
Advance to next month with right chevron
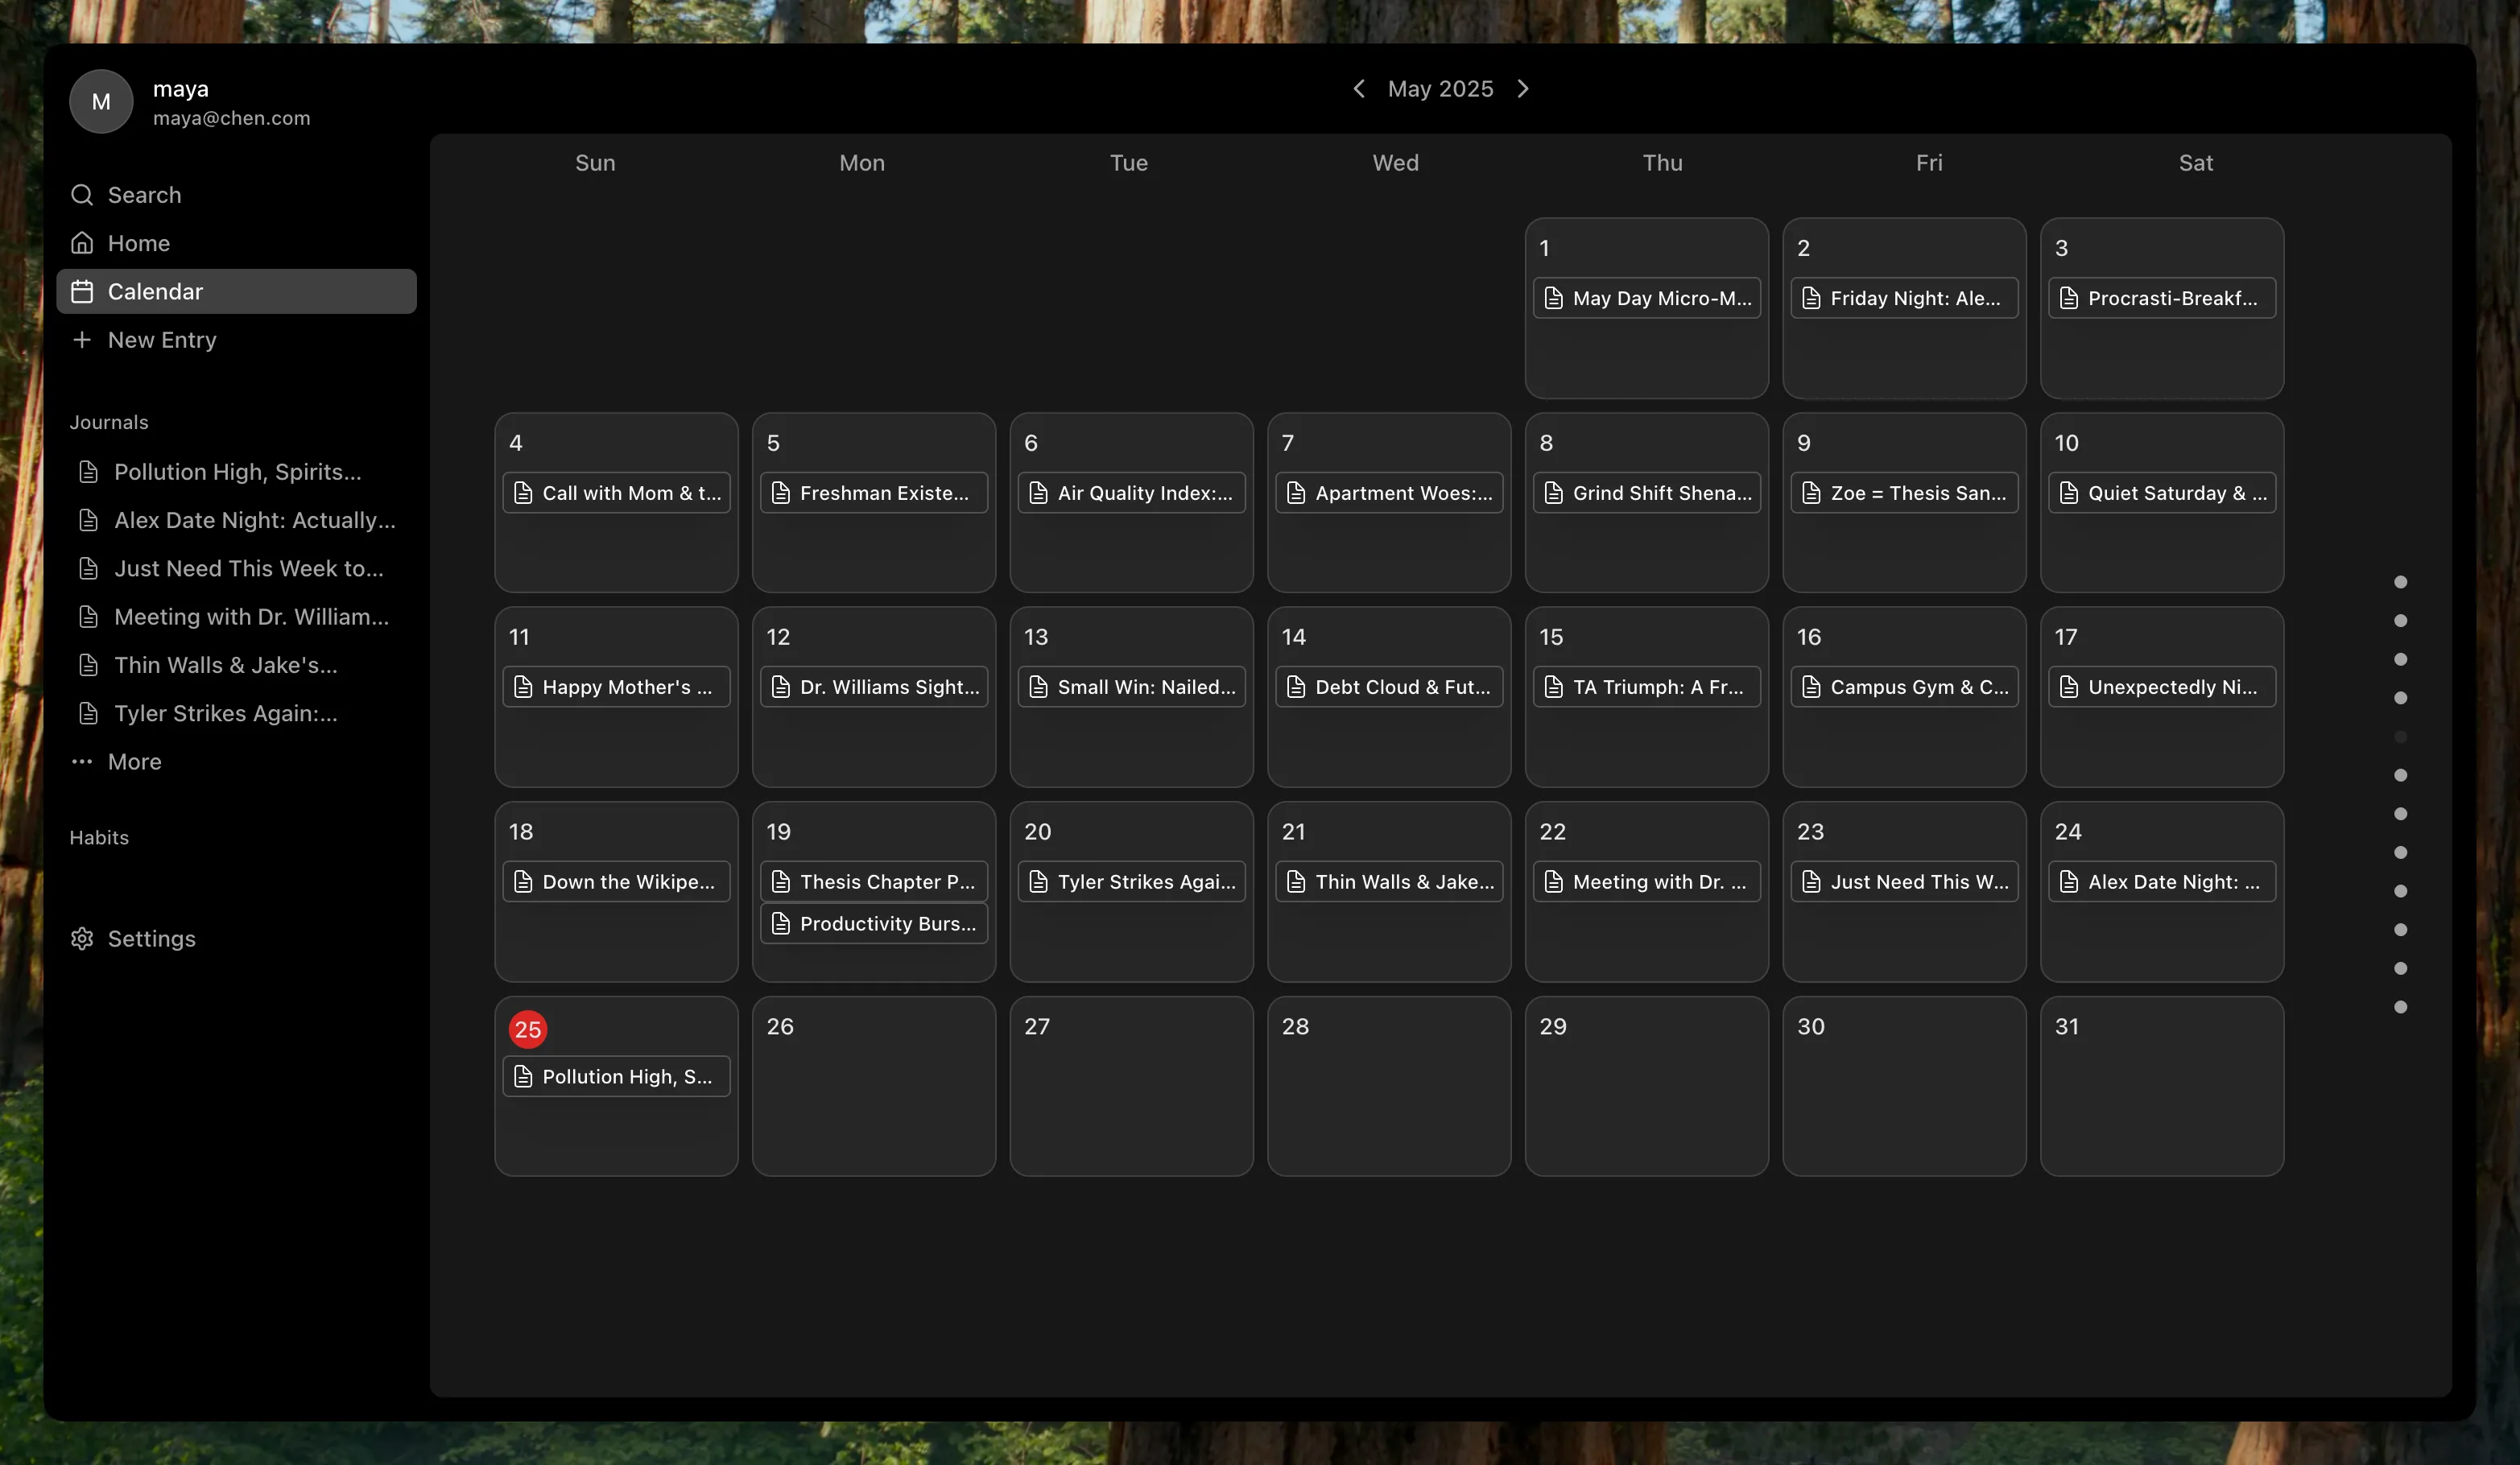[1522, 89]
